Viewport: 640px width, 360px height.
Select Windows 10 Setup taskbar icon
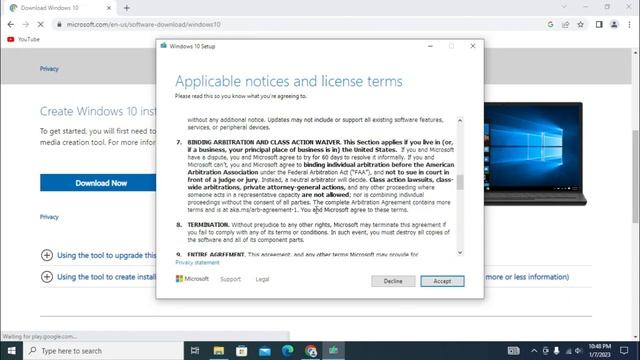333,351
